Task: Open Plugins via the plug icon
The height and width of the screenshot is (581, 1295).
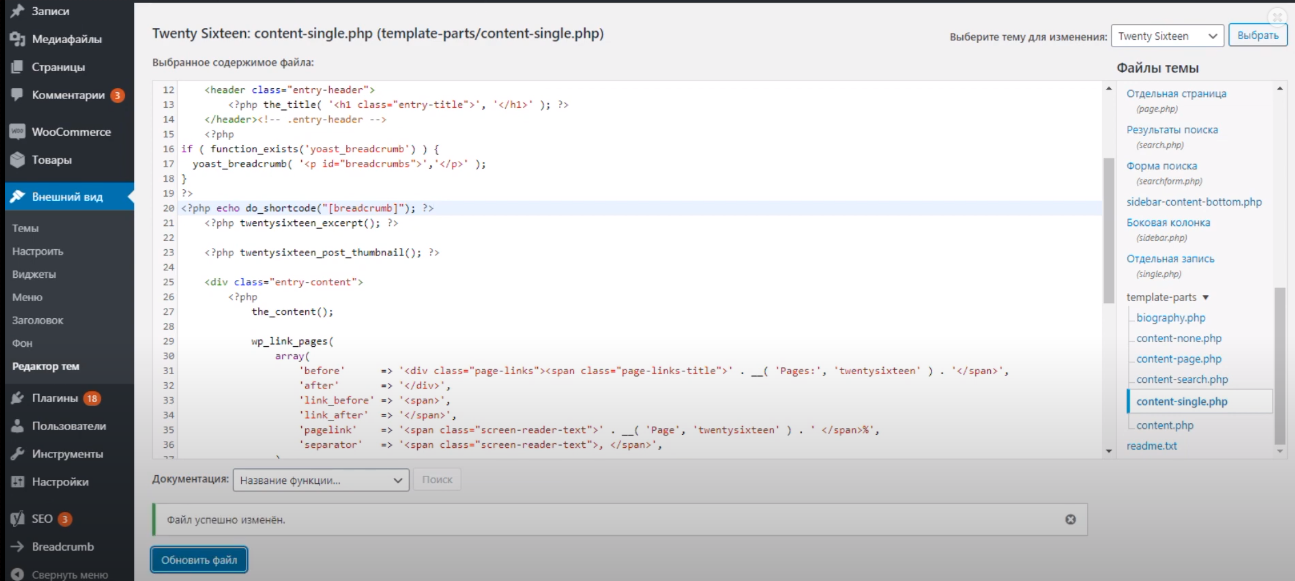Action: click(17, 398)
